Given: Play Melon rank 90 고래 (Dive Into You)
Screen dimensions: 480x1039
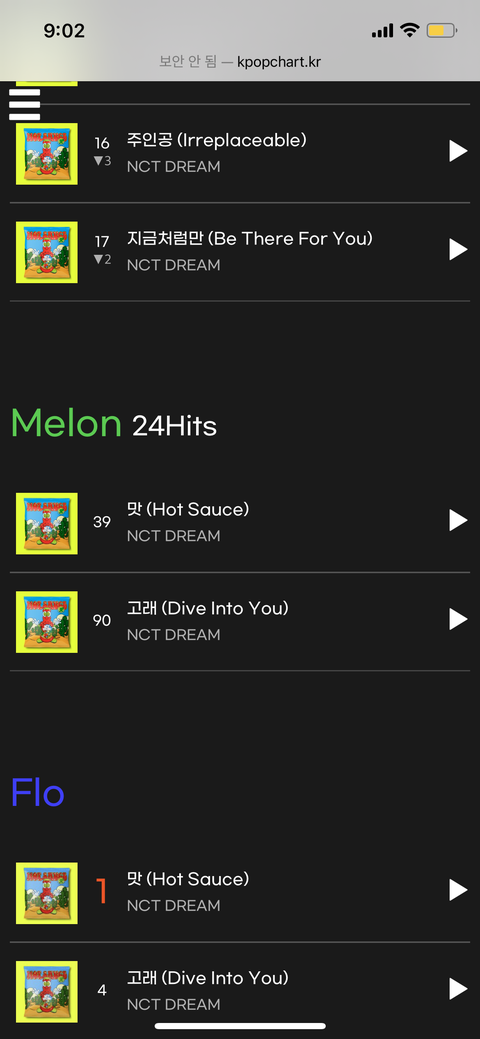Looking at the screenshot, I should (458, 620).
